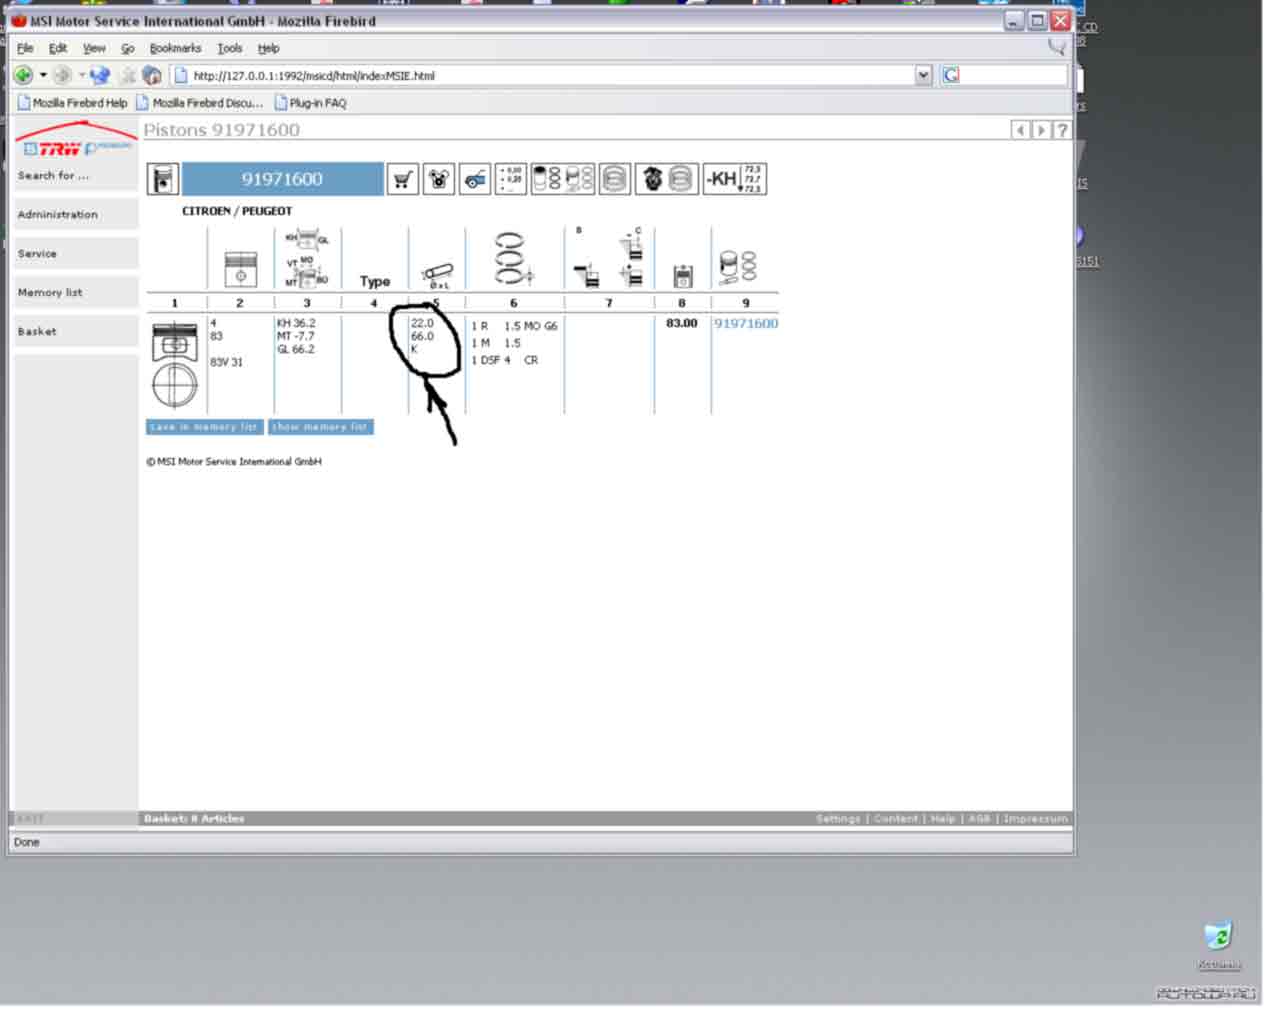Open the Tools menu
This screenshot has width=1280, height=1024.
pos(230,48)
